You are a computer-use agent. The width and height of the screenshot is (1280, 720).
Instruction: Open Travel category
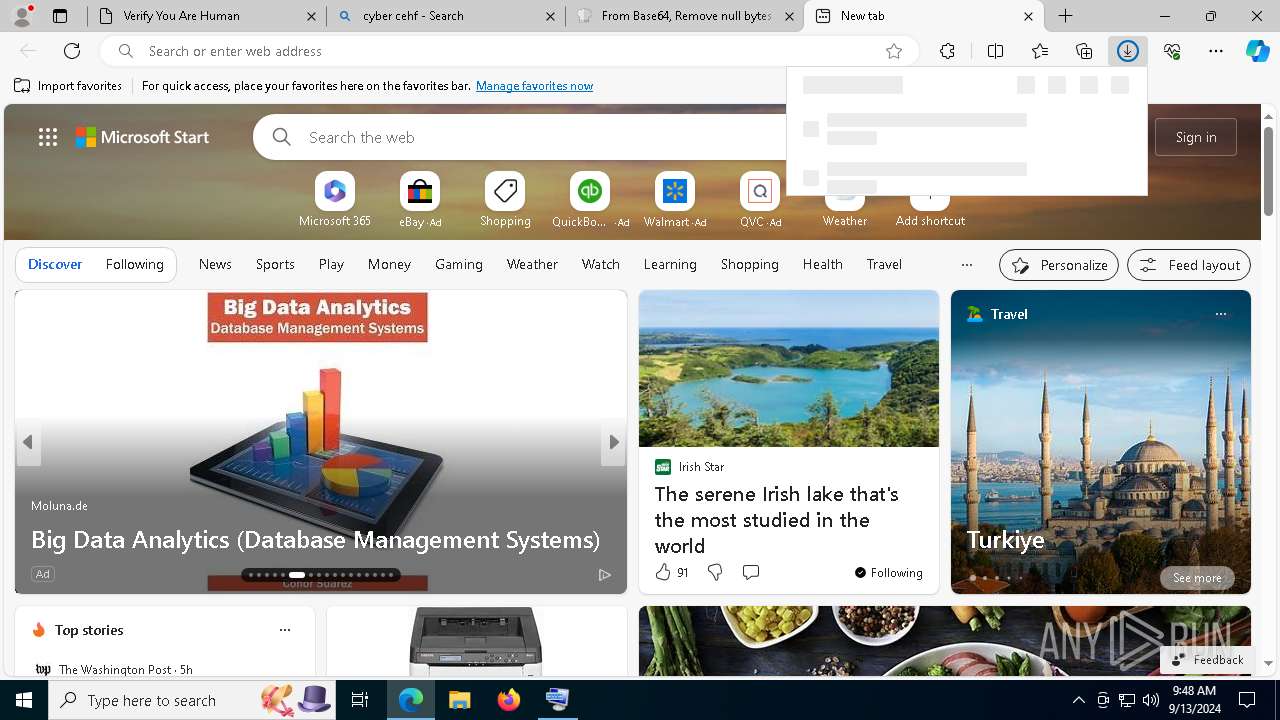884,264
